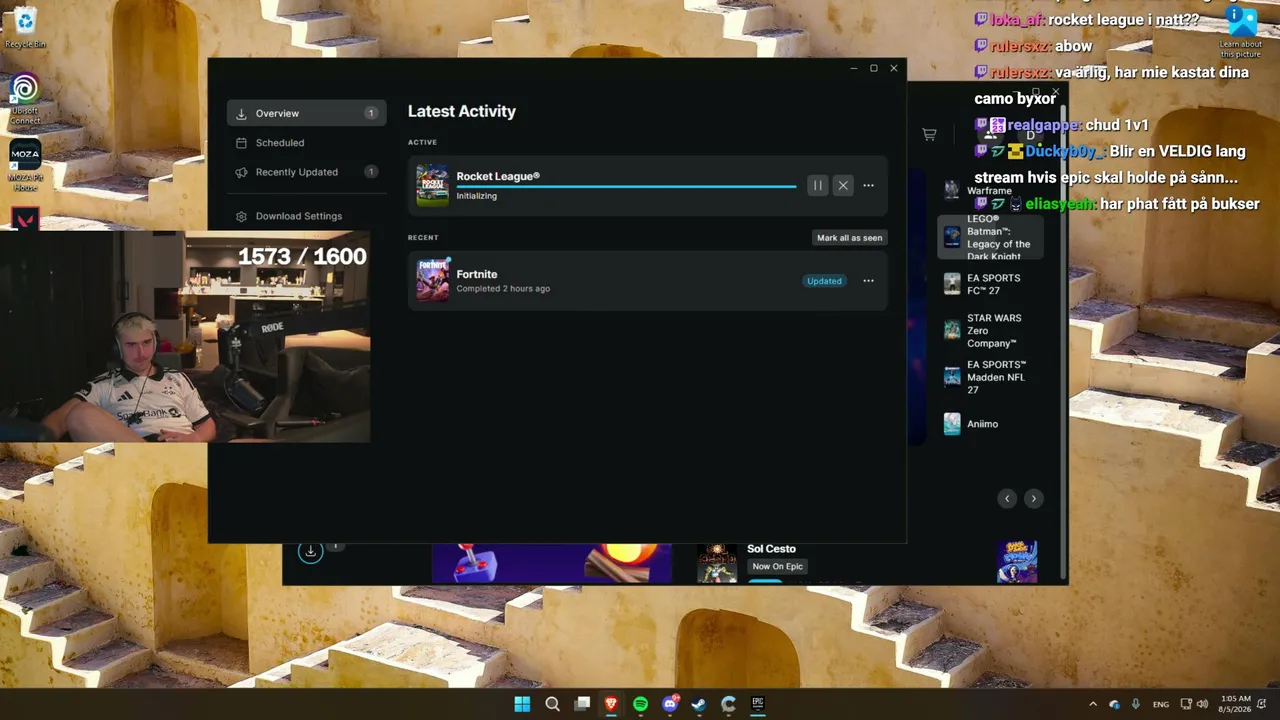
Task: Open the Windows Start menu
Action: pyautogui.click(x=522, y=704)
